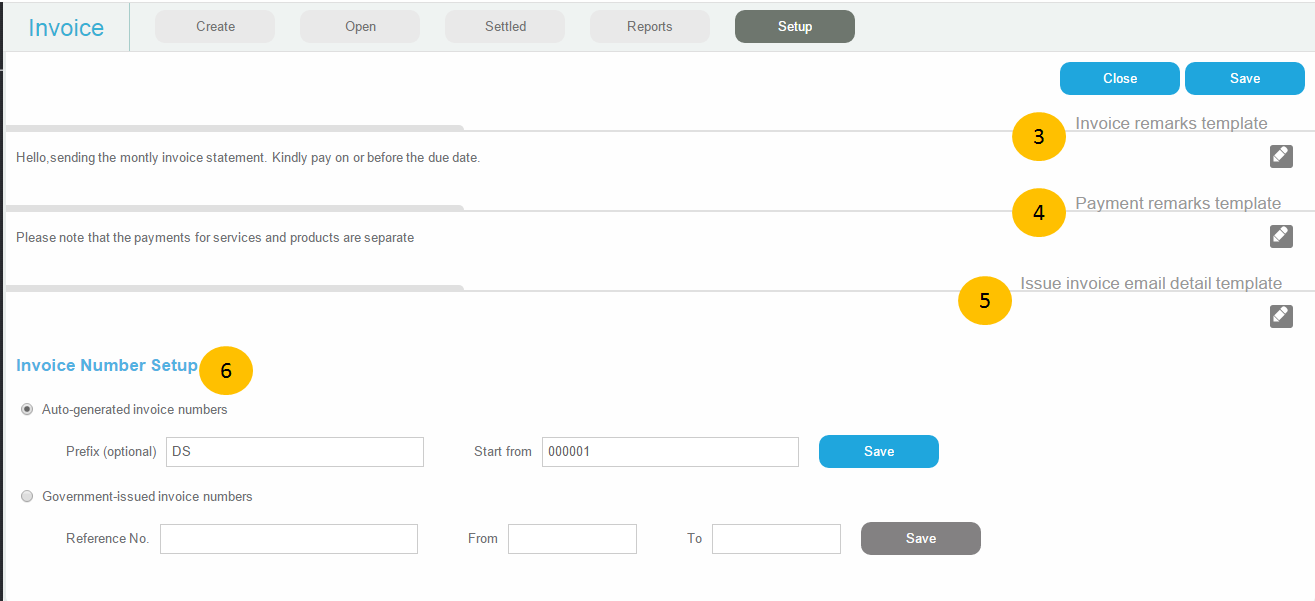Click the Invoice Number Setup heading
Screen dimensions: 1315x601
click(x=107, y=366)
